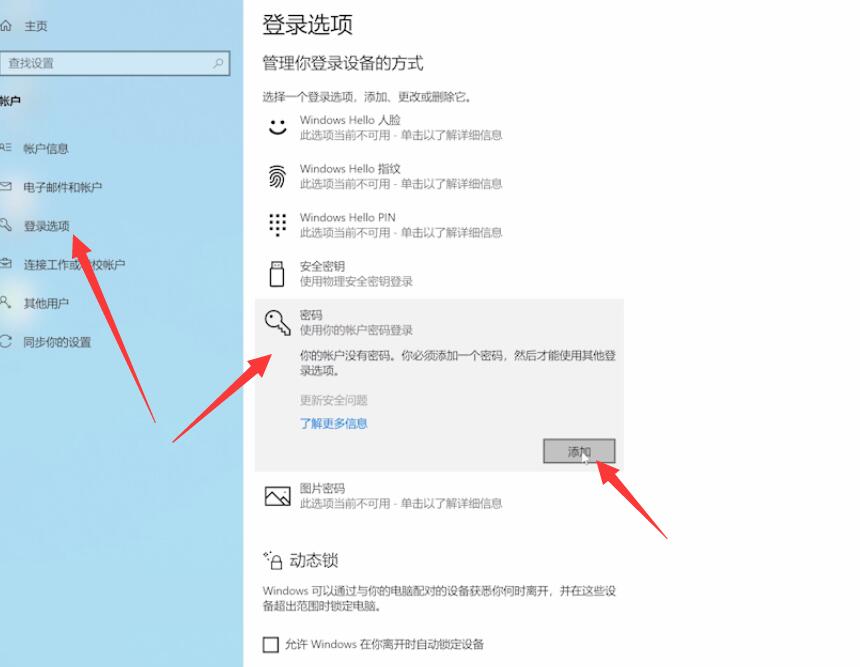
Task: Click the picture password image icon
Action: (x=278, y=496)
